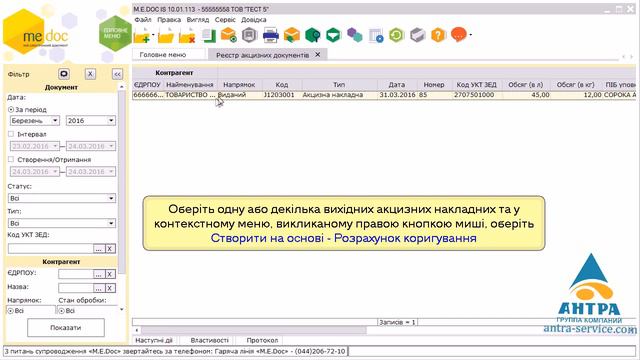Open the Тип dropdown

tap(111, 223)
